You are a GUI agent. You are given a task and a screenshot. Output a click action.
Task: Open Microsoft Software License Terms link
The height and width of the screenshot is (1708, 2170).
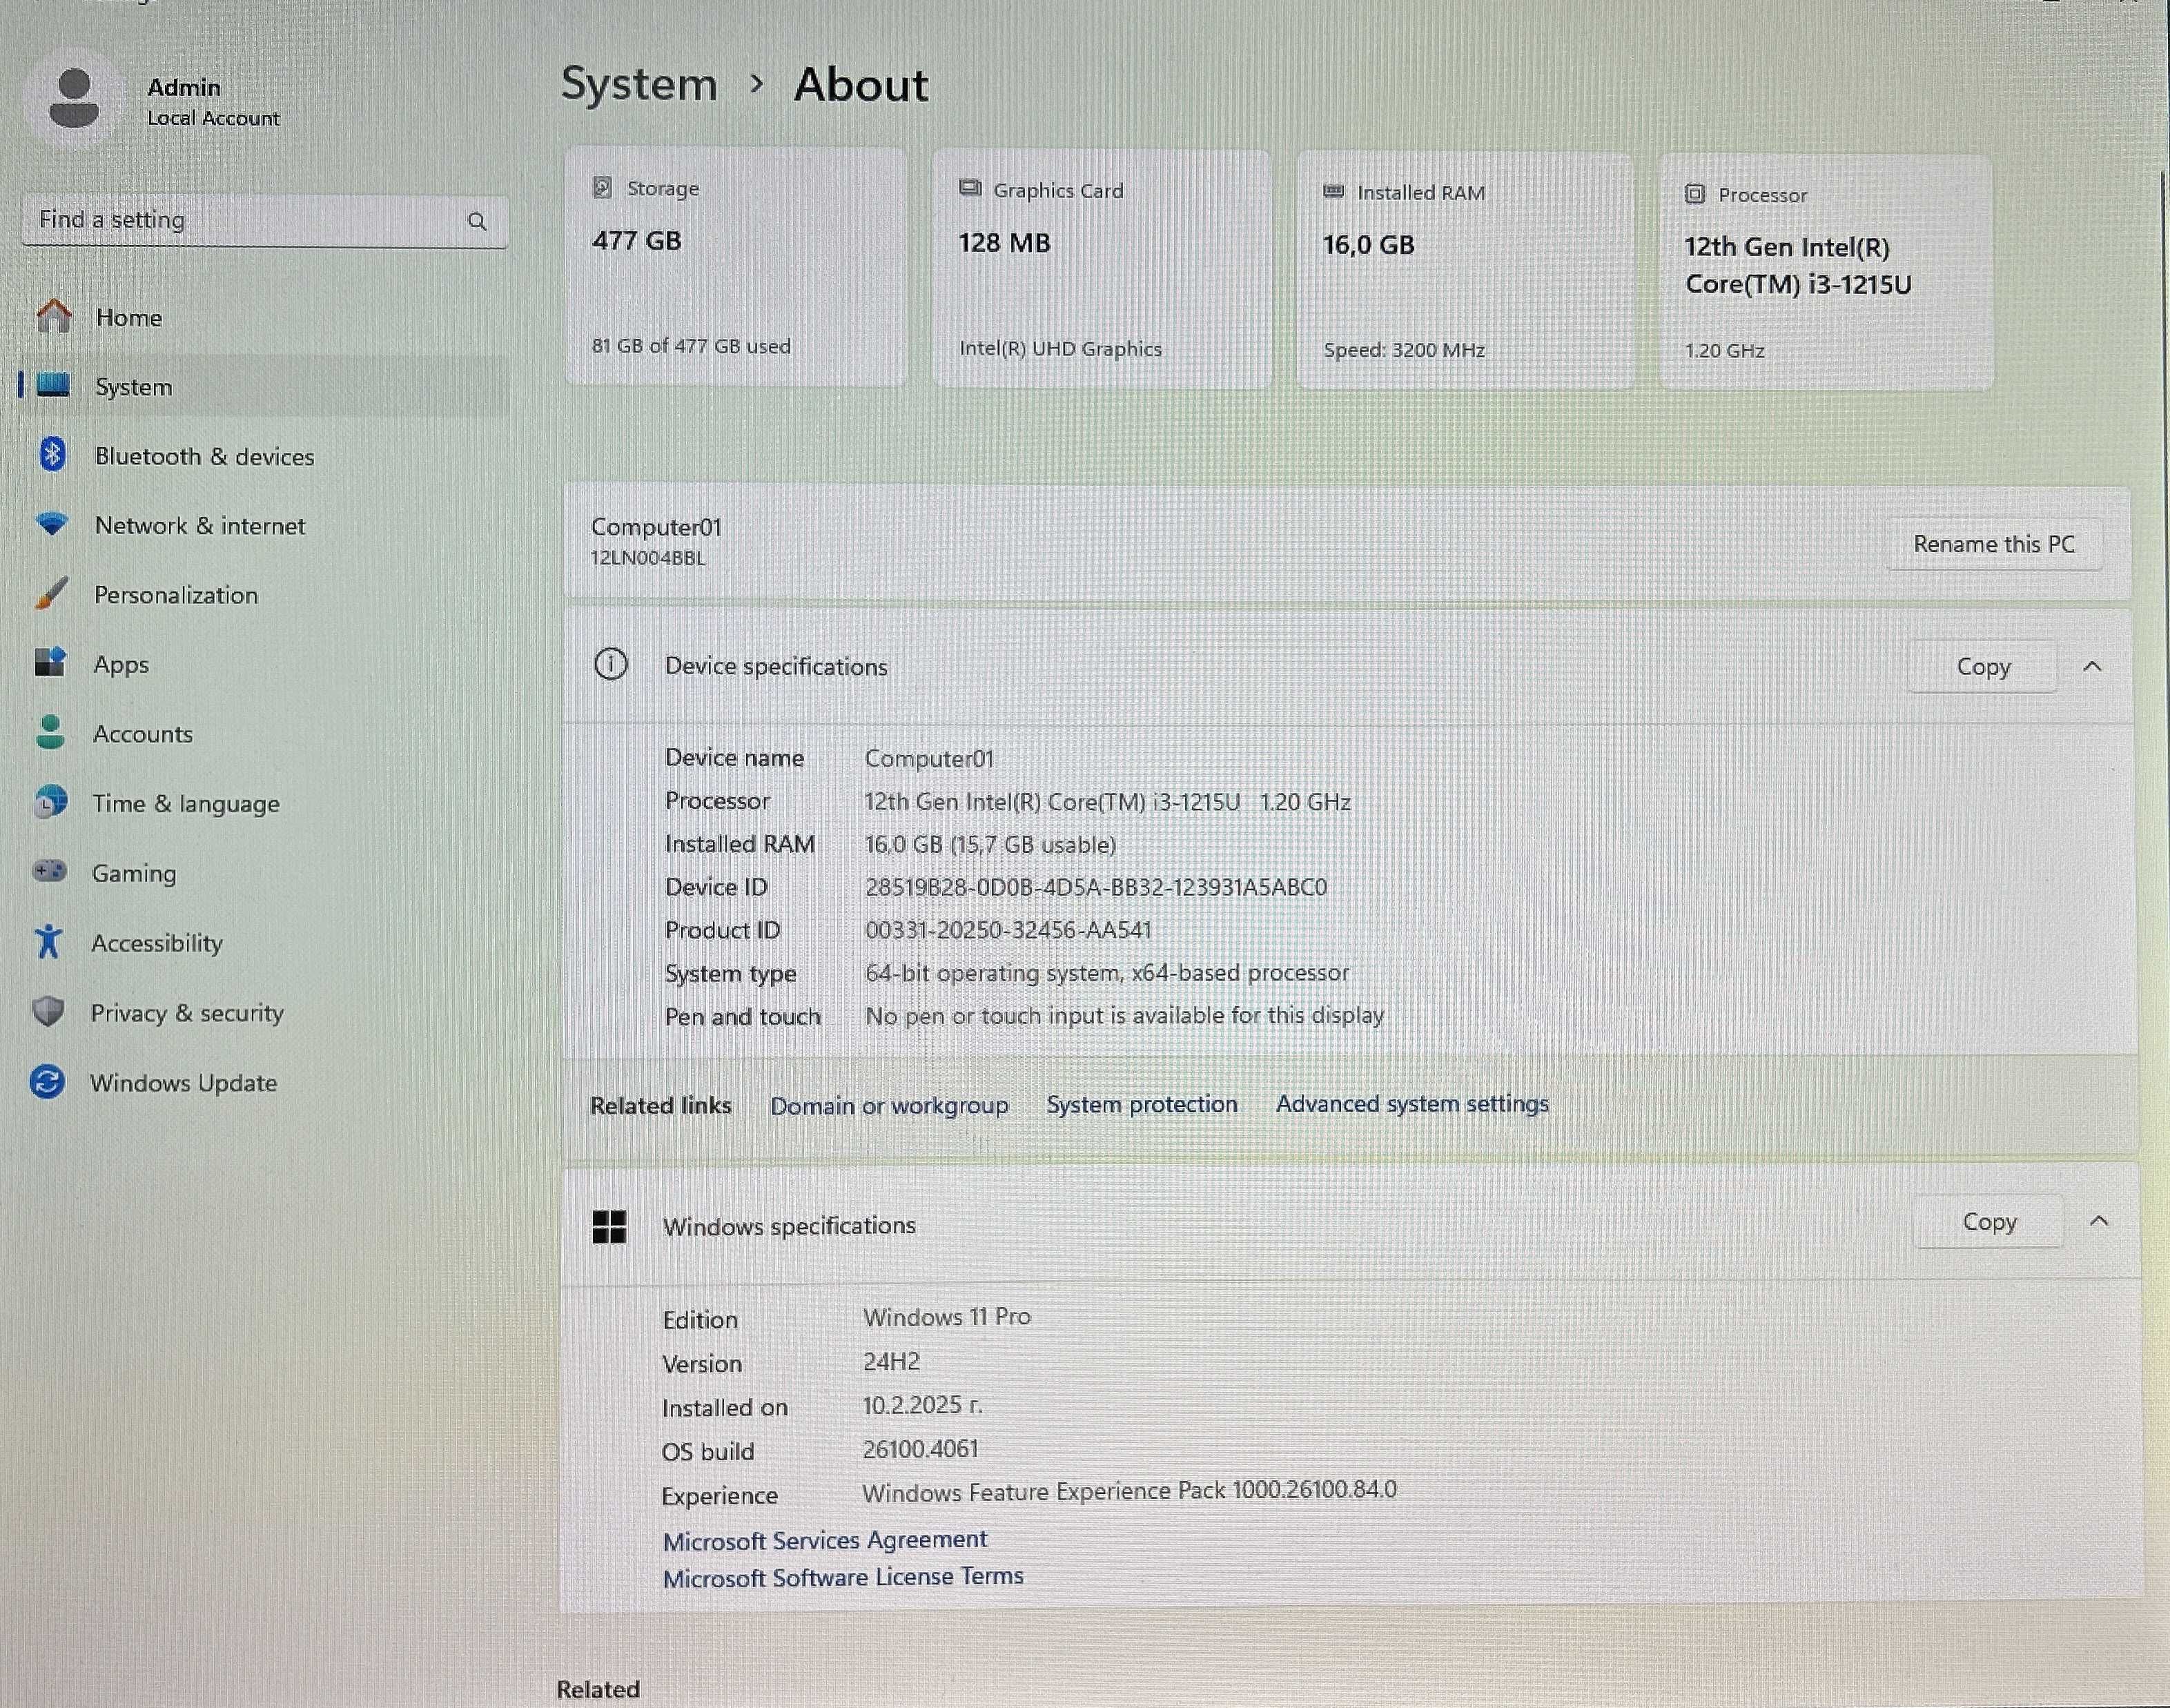click(843, 1577)
